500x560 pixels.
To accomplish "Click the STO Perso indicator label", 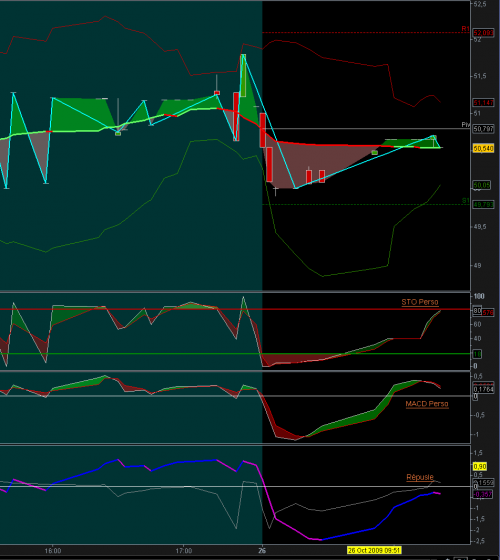I will click(420, 302).
